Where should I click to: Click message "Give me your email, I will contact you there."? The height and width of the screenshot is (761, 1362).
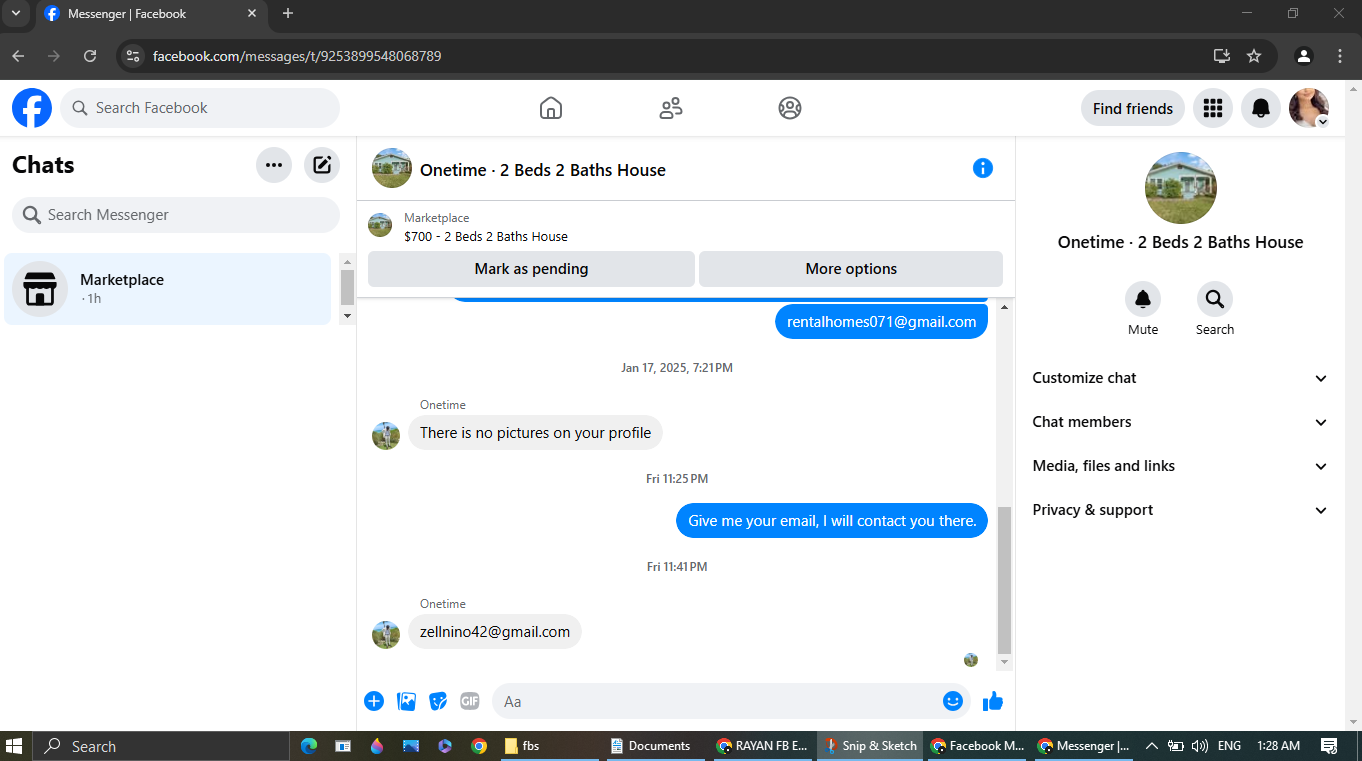tap(832, 521)
